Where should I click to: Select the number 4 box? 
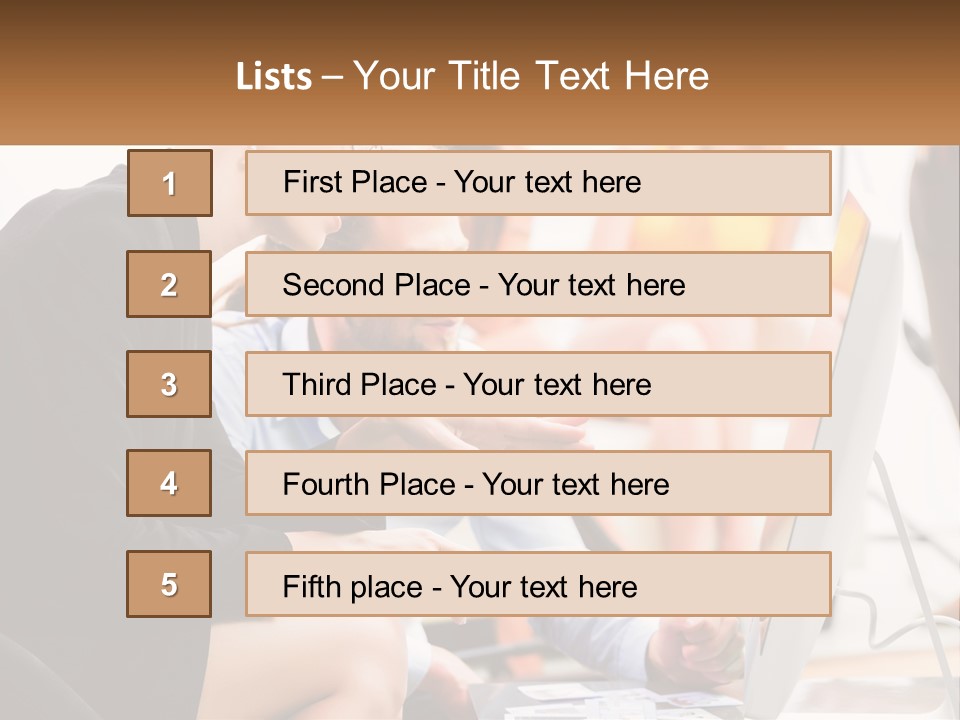169,483
